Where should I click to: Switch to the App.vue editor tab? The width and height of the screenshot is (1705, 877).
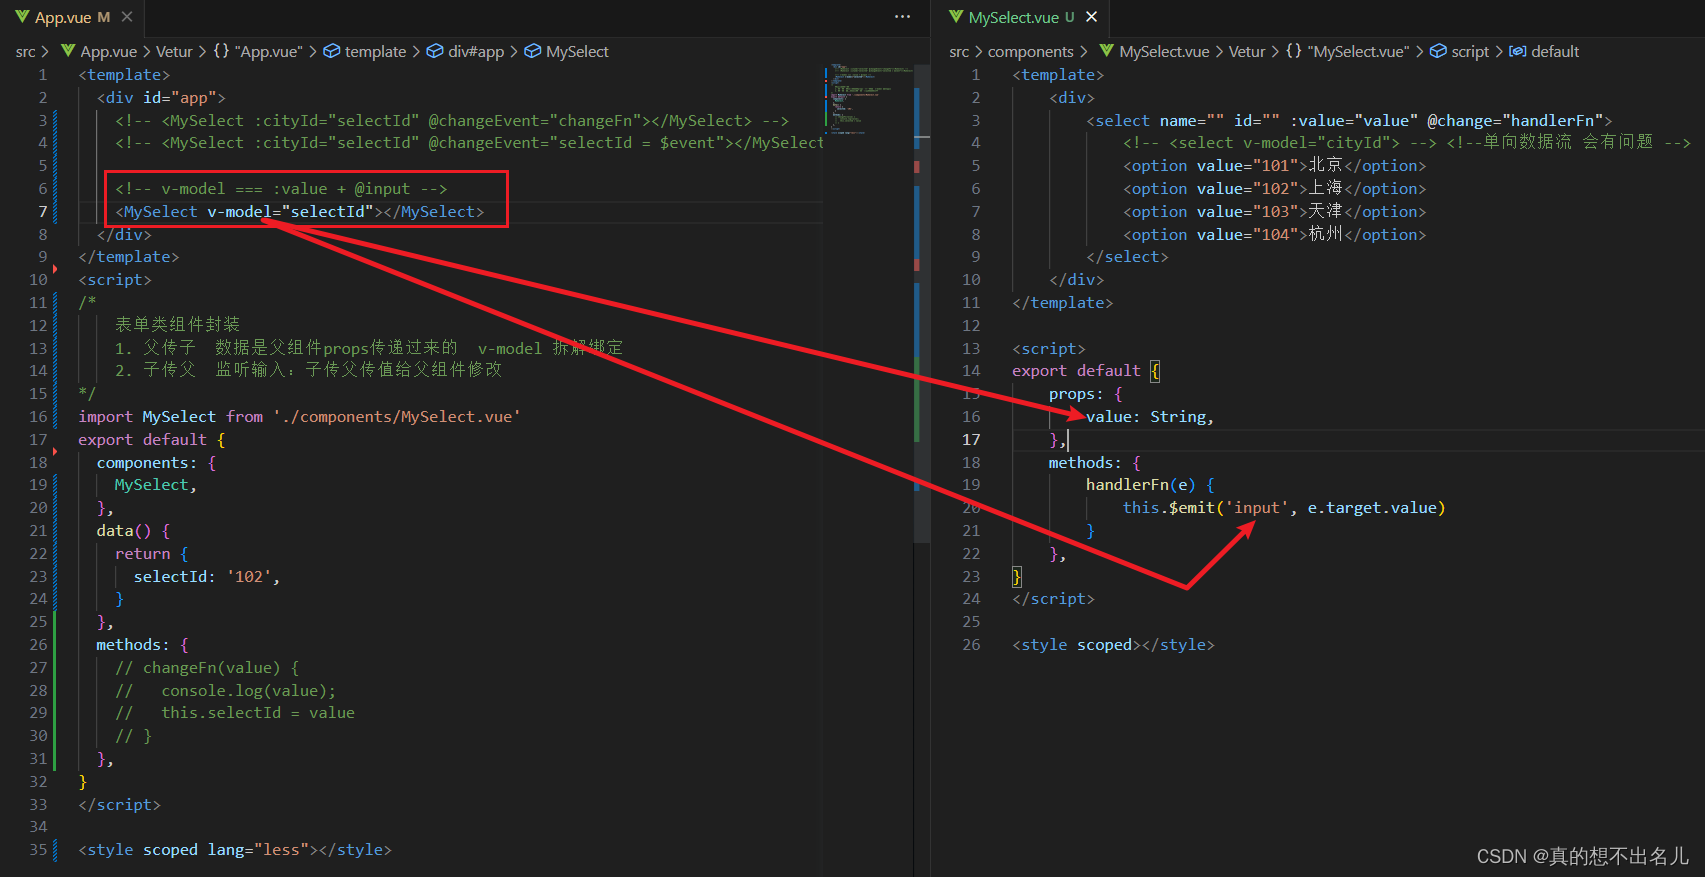72,17
